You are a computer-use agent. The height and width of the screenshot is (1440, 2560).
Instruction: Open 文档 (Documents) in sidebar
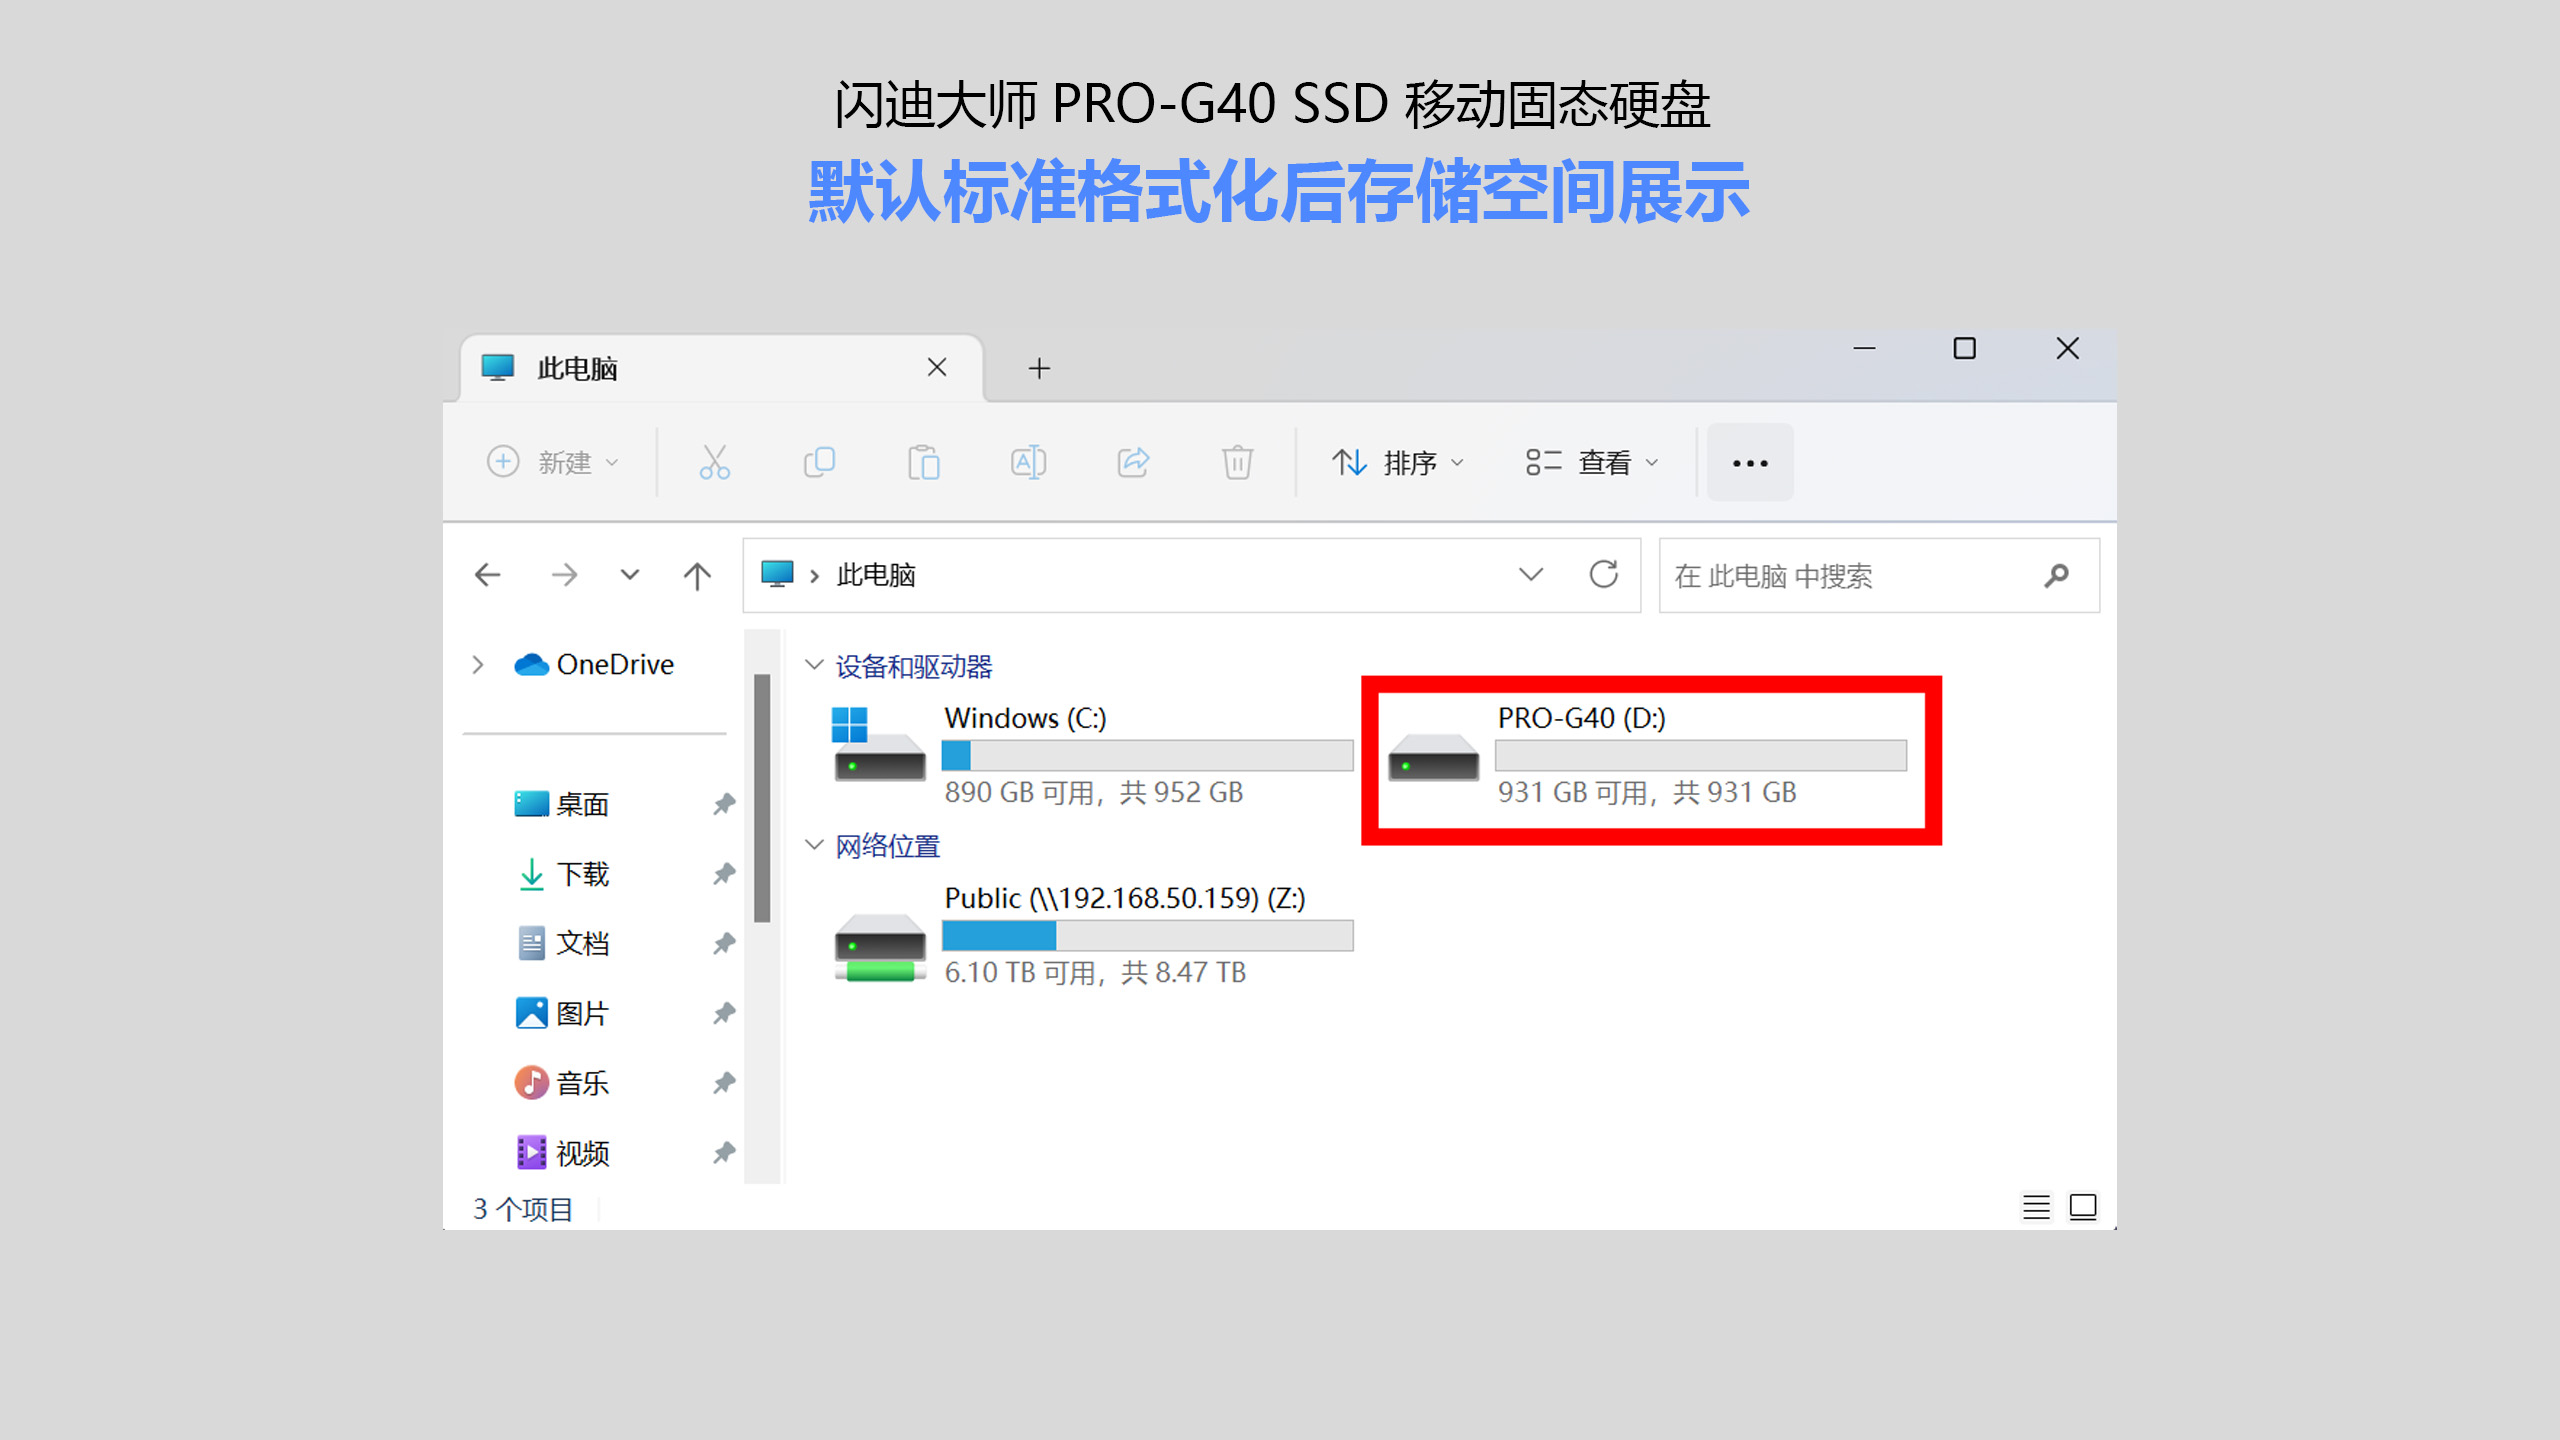pyautogui.click(x=563, y=943)
